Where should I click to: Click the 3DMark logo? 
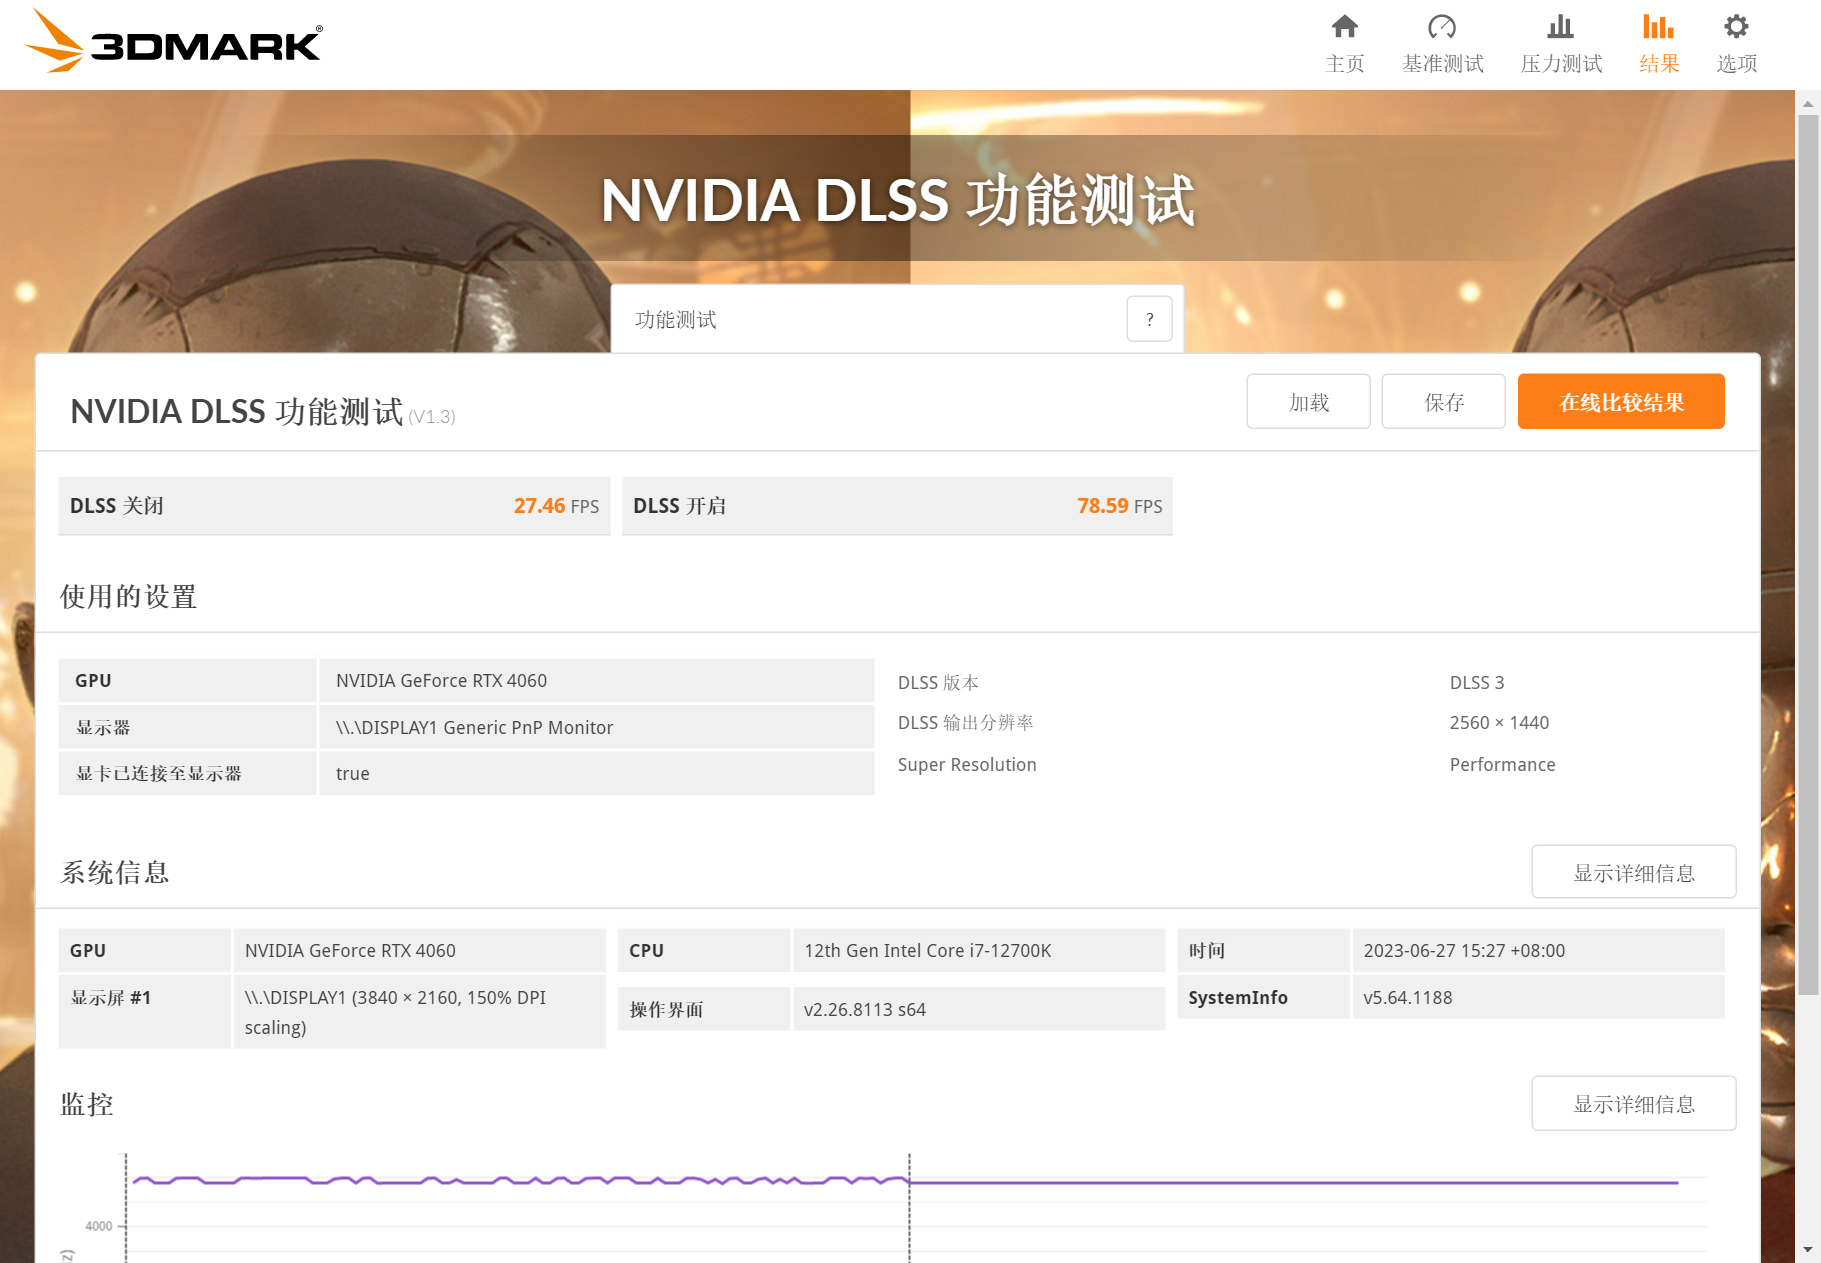(173, 42)
